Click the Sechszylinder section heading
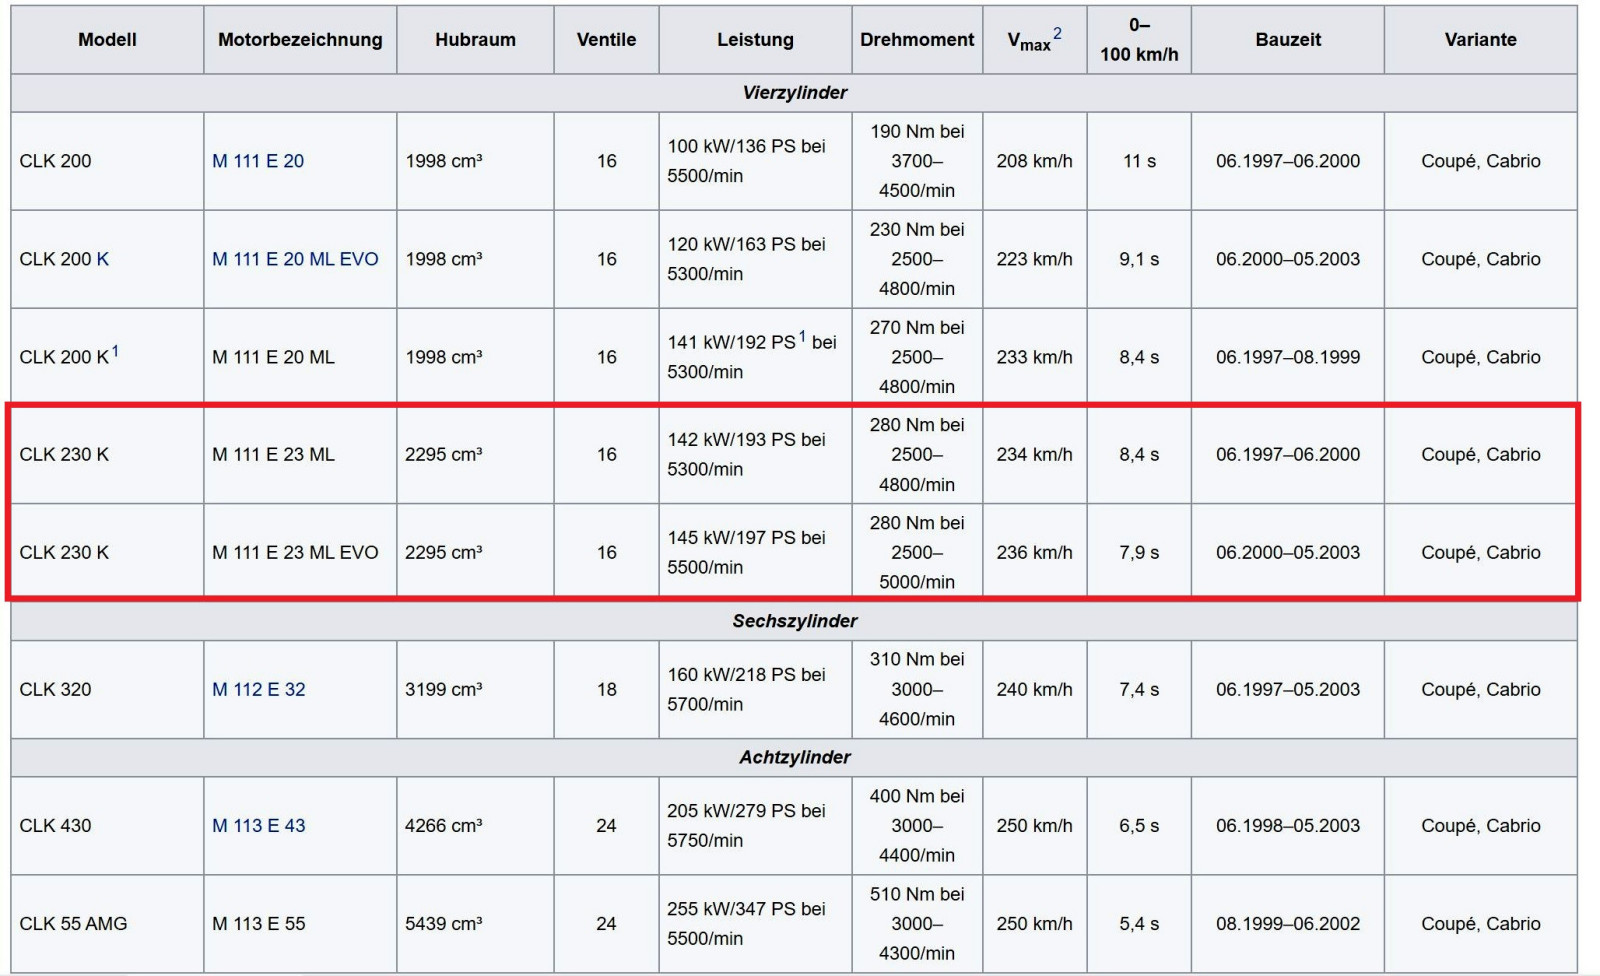The height and width of the screenshot is (976, 1600). [x=794, y=621]
